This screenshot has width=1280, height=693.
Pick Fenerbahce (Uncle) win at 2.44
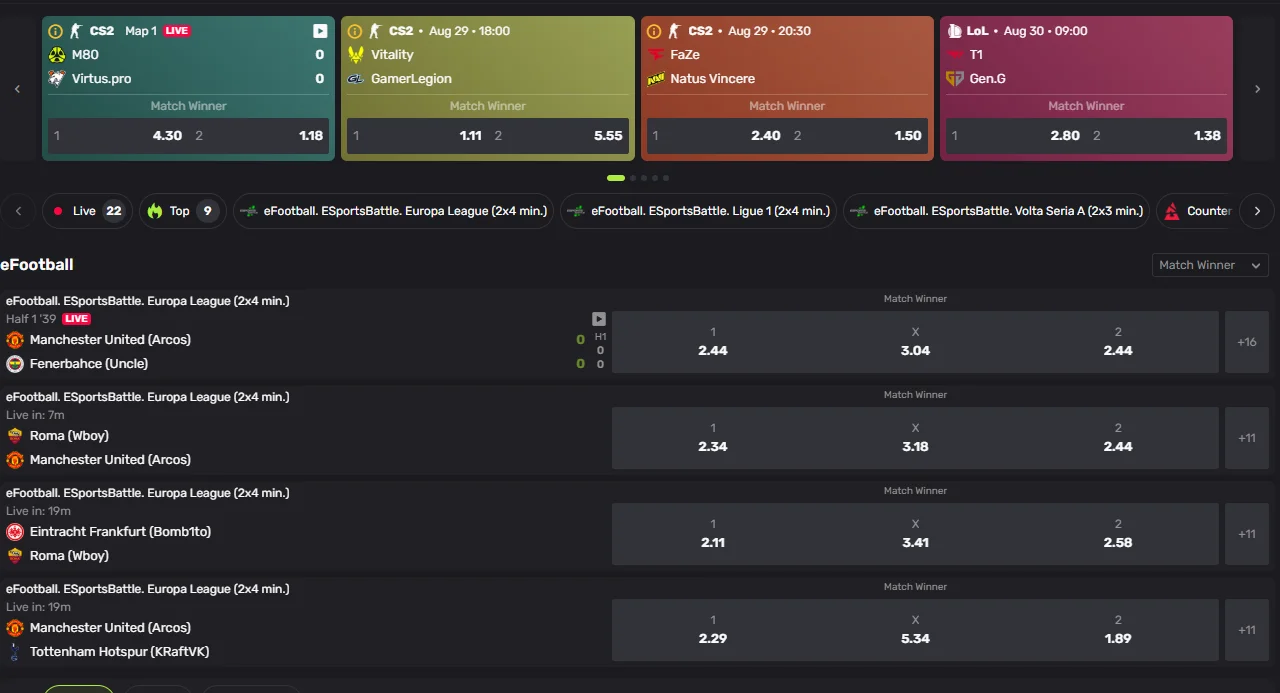pos(1118,342)
